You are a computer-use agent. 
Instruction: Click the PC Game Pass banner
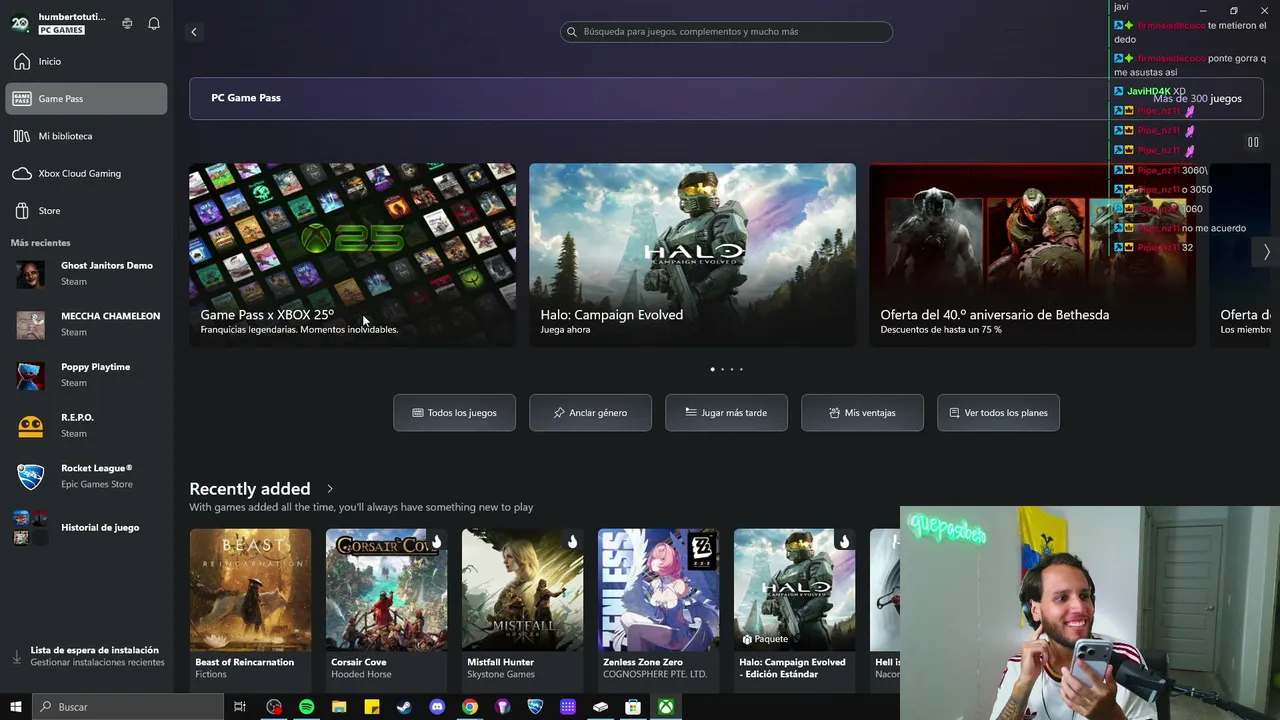click(x=726, y=98)
